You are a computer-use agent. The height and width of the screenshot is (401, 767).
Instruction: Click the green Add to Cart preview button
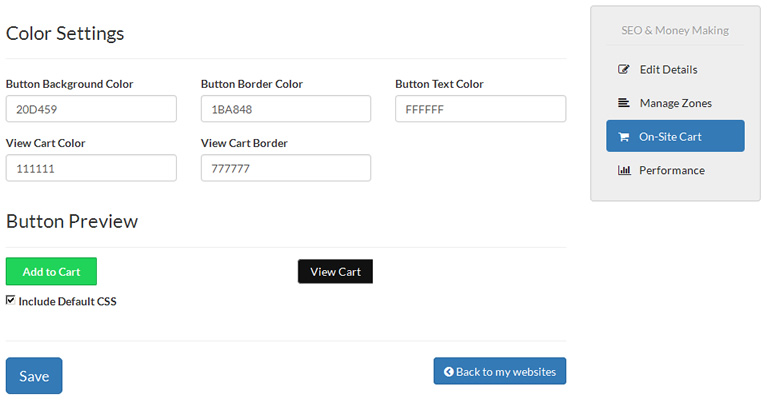point(51,272)
